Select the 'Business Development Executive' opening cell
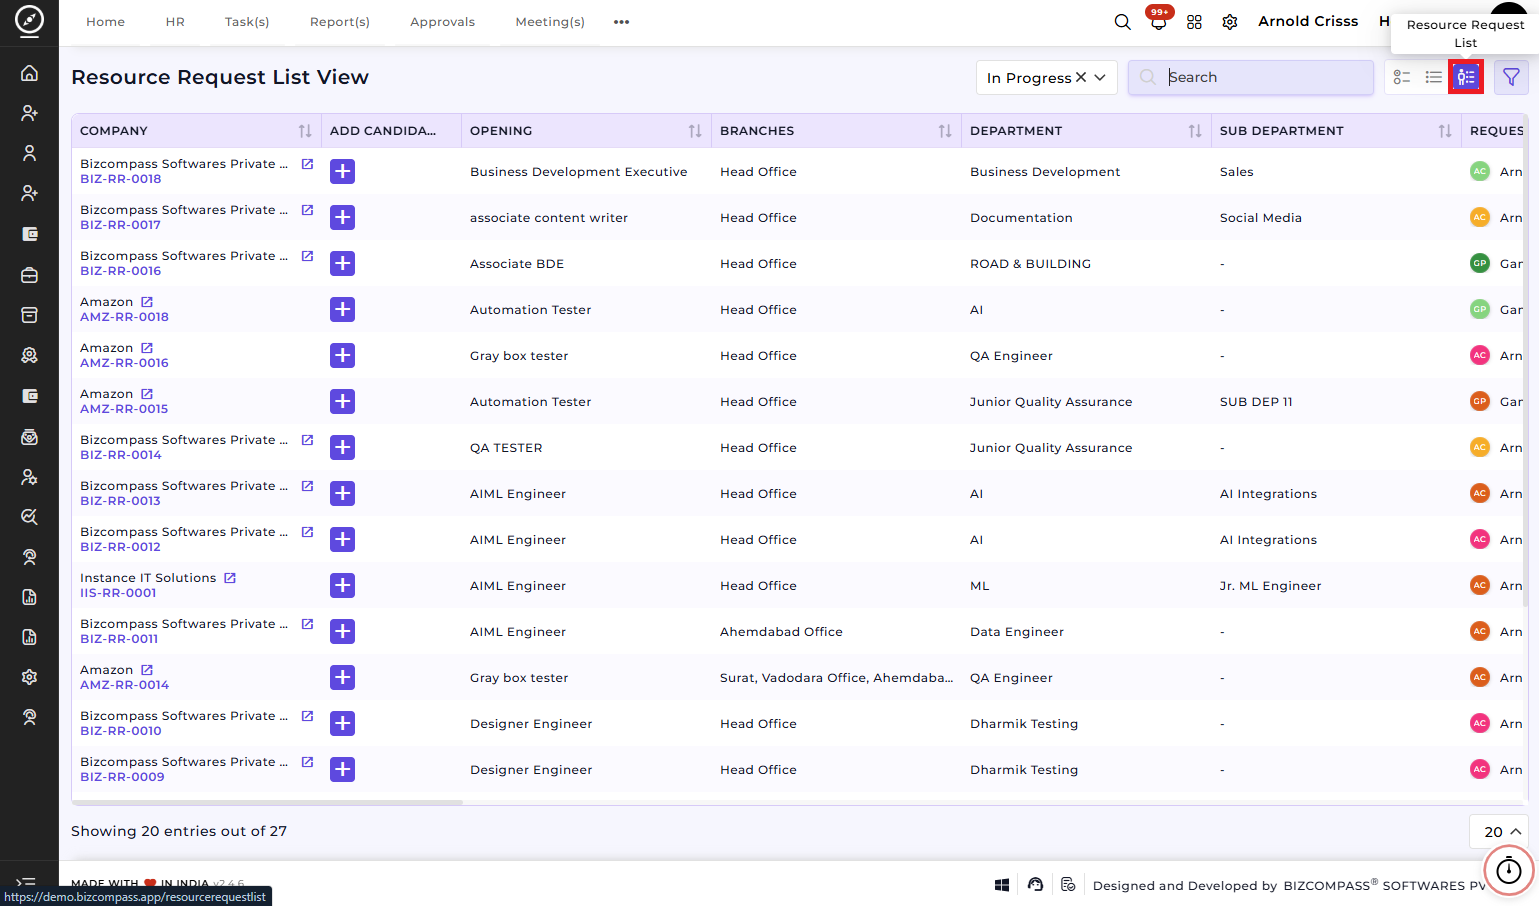Image resolution: width=1539 pixels, height=906 pixels. click(x=579, y=172)
